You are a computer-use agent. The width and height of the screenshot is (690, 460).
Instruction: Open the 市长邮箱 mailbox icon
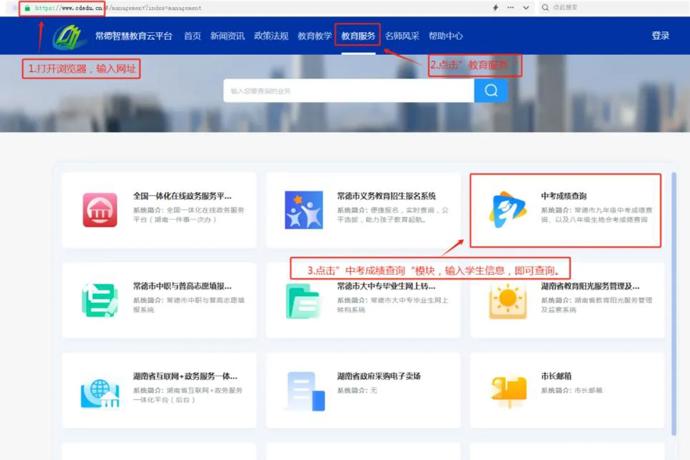point(507,390)
